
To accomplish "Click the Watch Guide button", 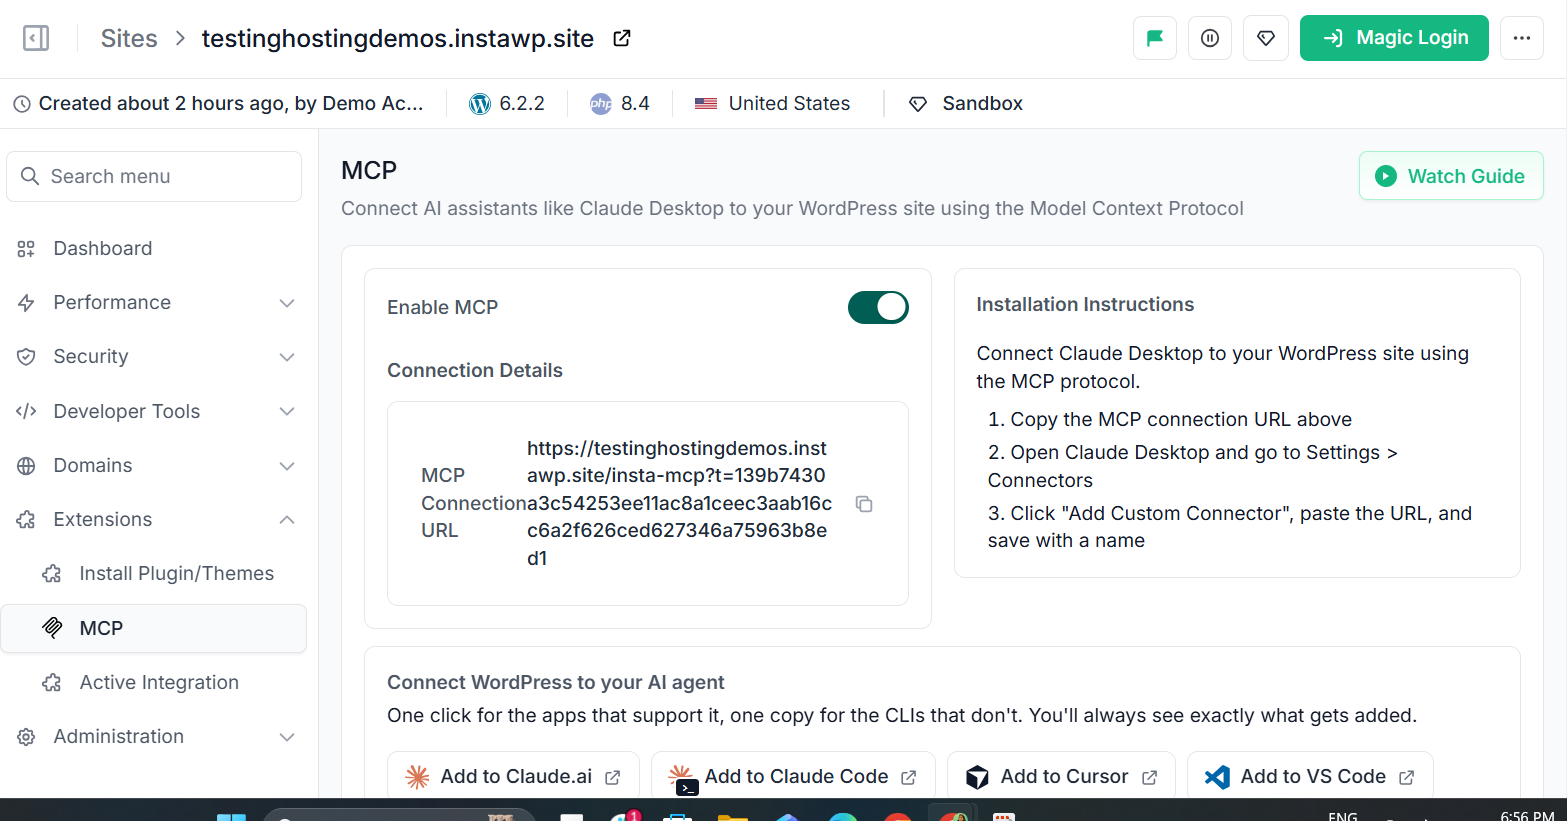I will coord(1451,176).
